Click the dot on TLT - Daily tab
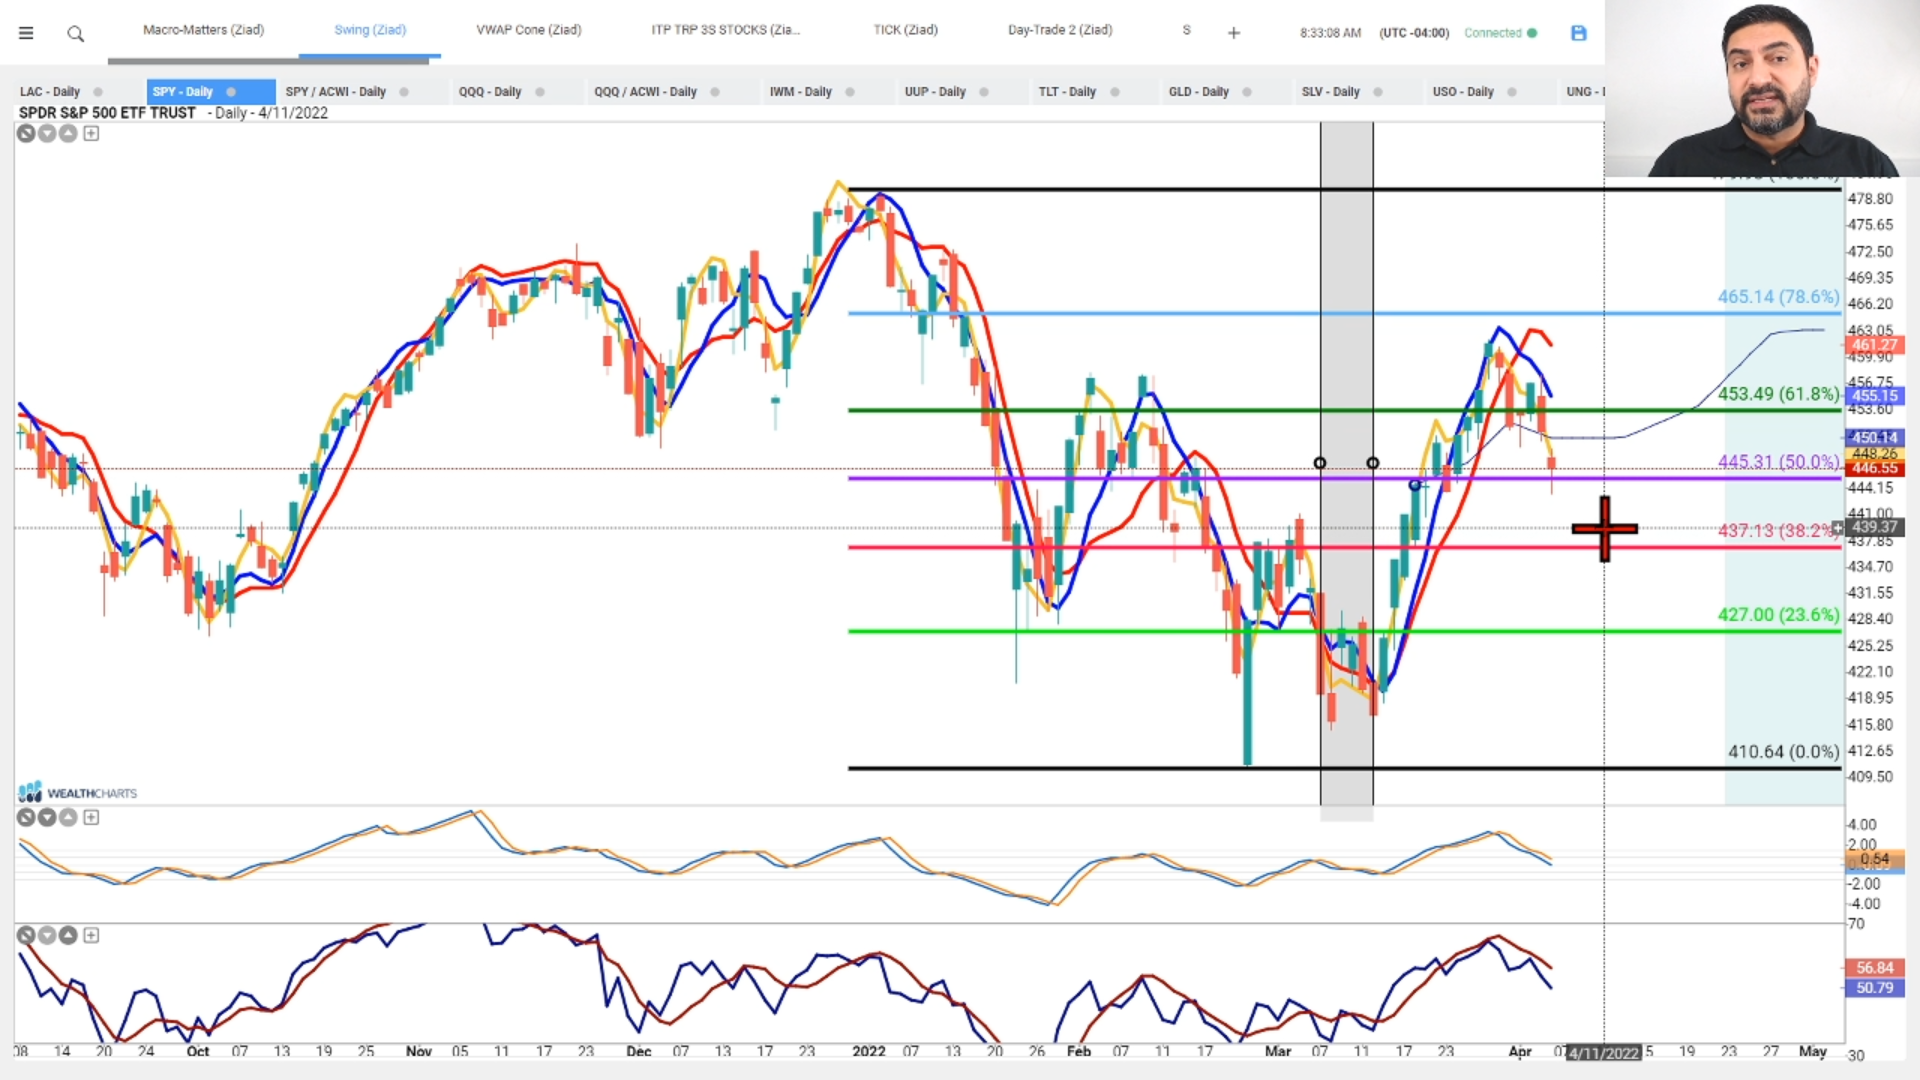 (1115, 92)
